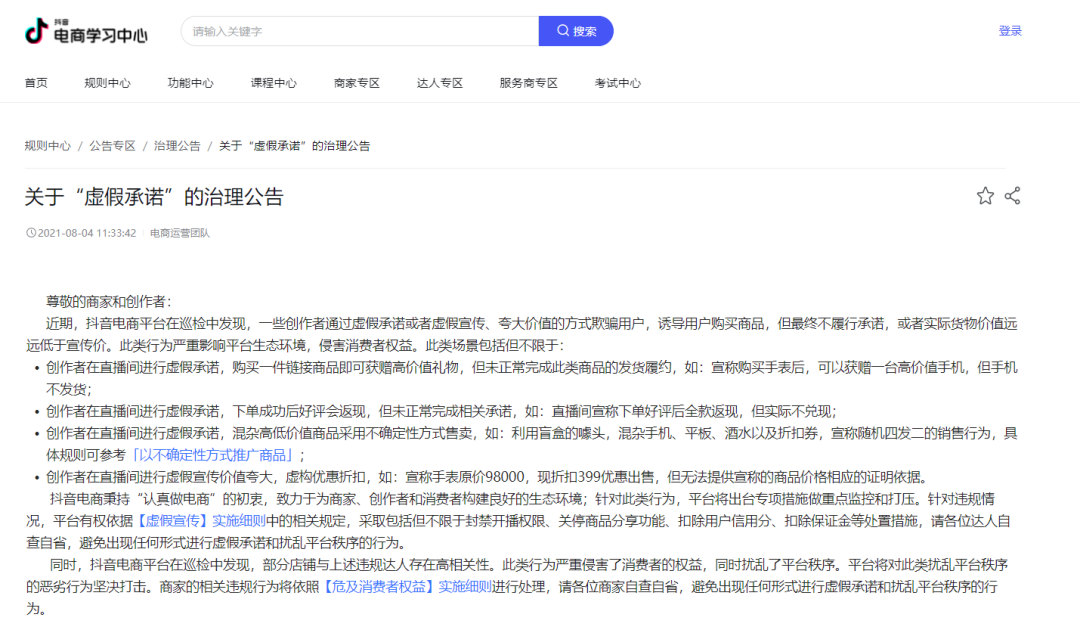Click the 登录 login link

(x=1010, y=31)
